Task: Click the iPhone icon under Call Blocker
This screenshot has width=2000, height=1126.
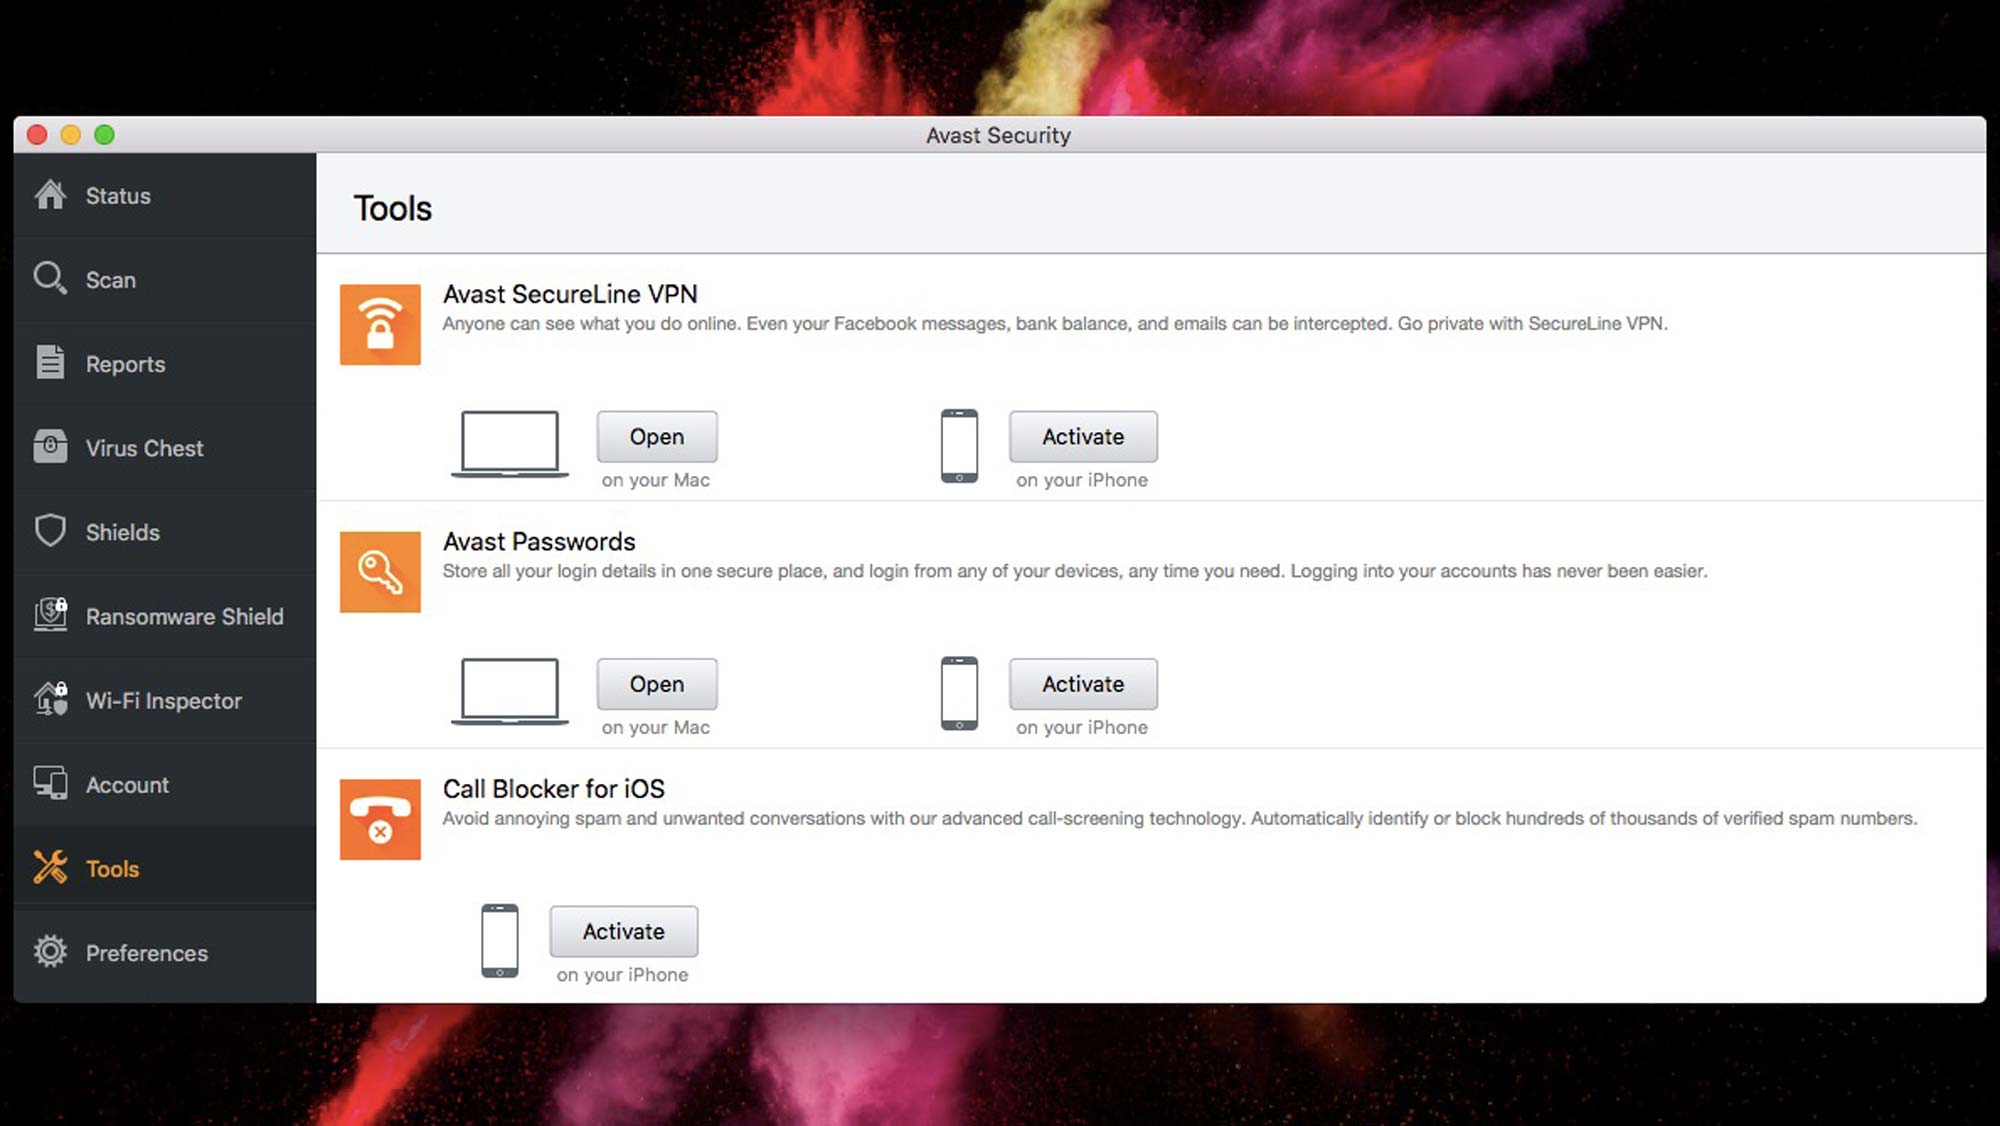Action: (500, 941)
